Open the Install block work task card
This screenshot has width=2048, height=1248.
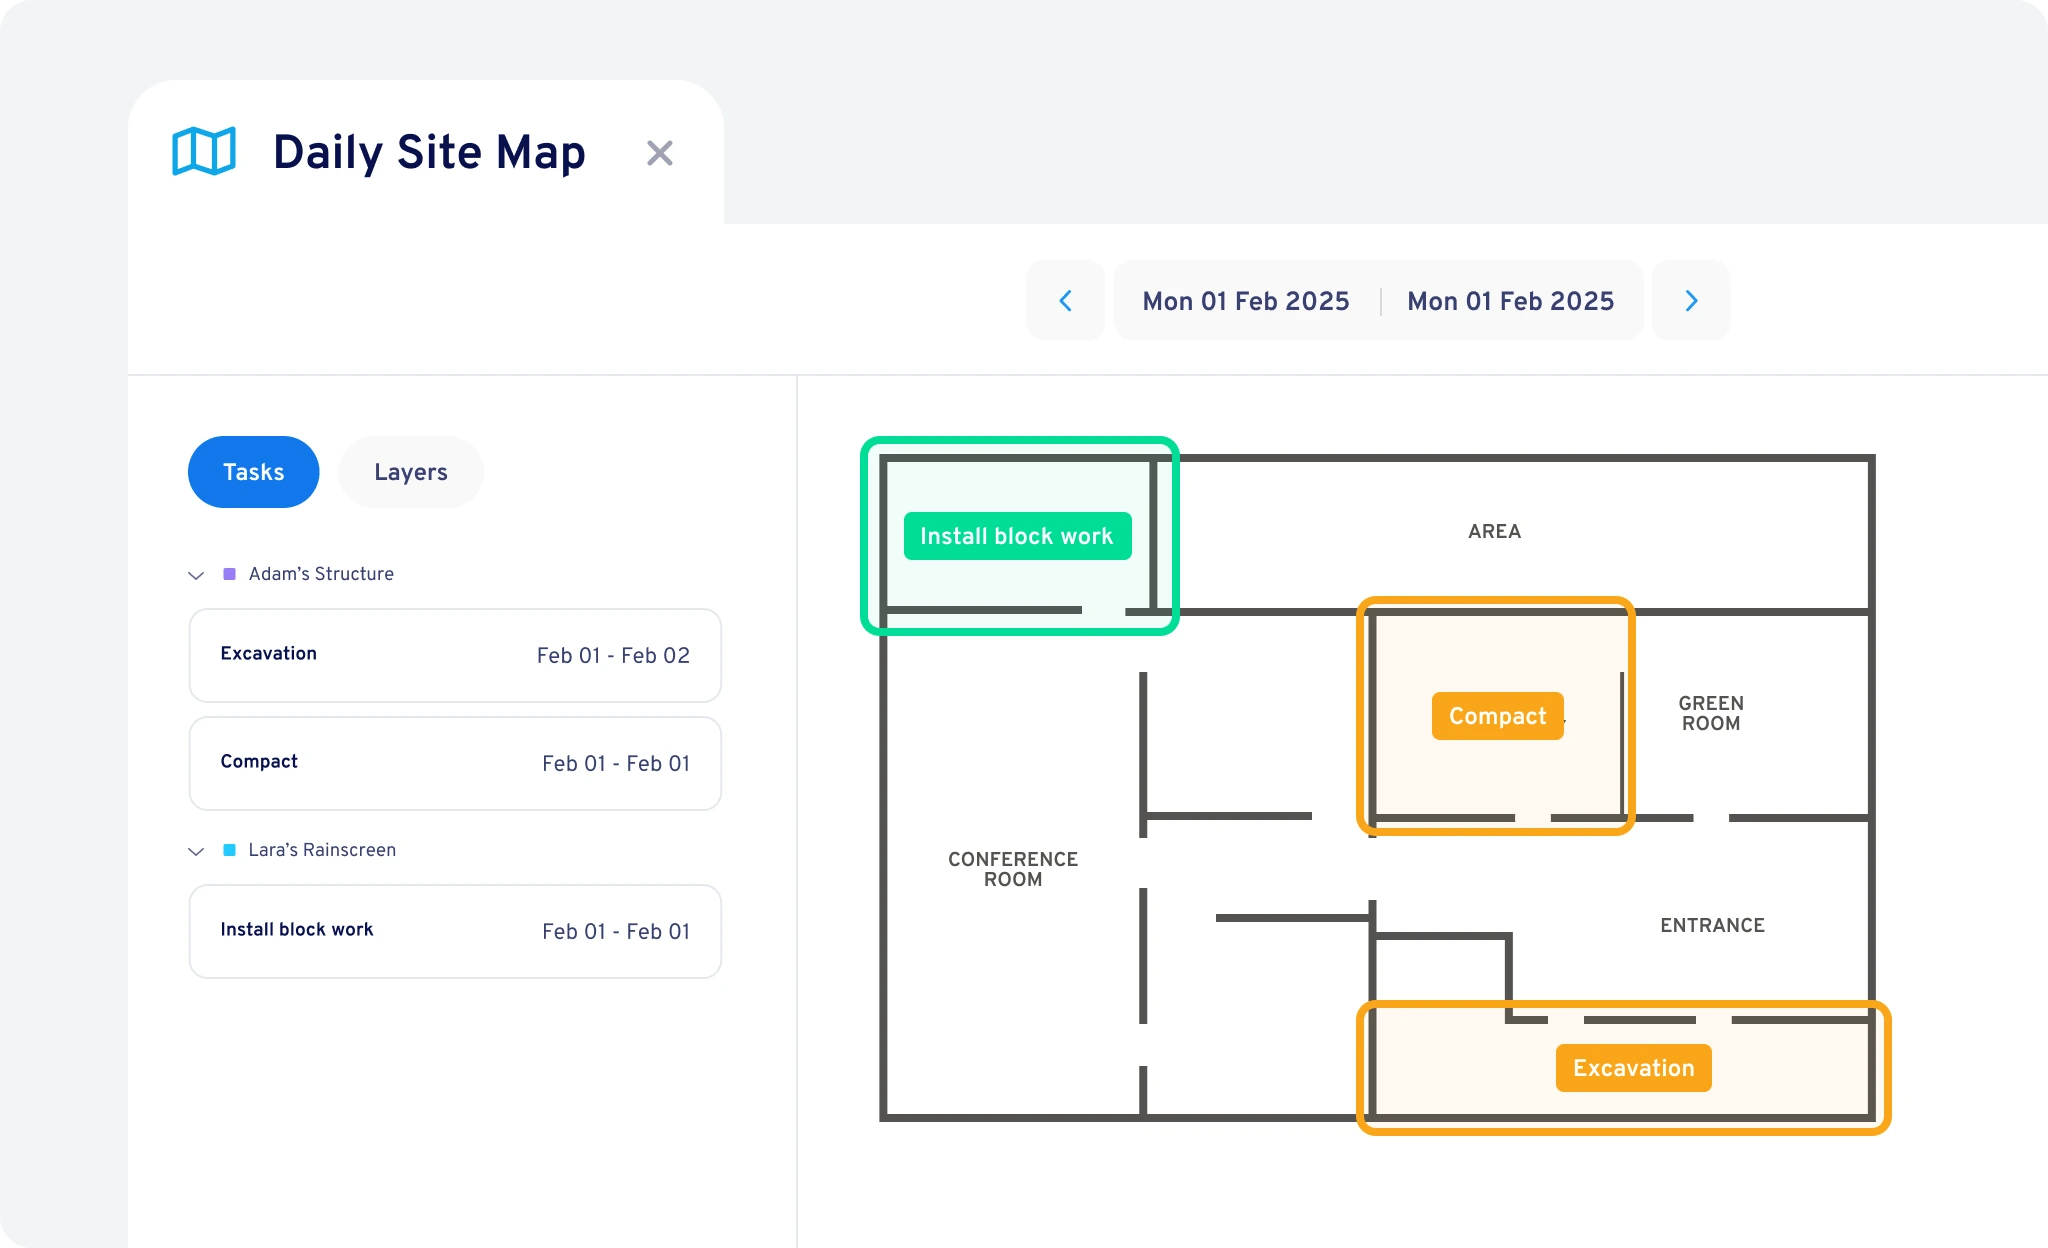point(455,931)
